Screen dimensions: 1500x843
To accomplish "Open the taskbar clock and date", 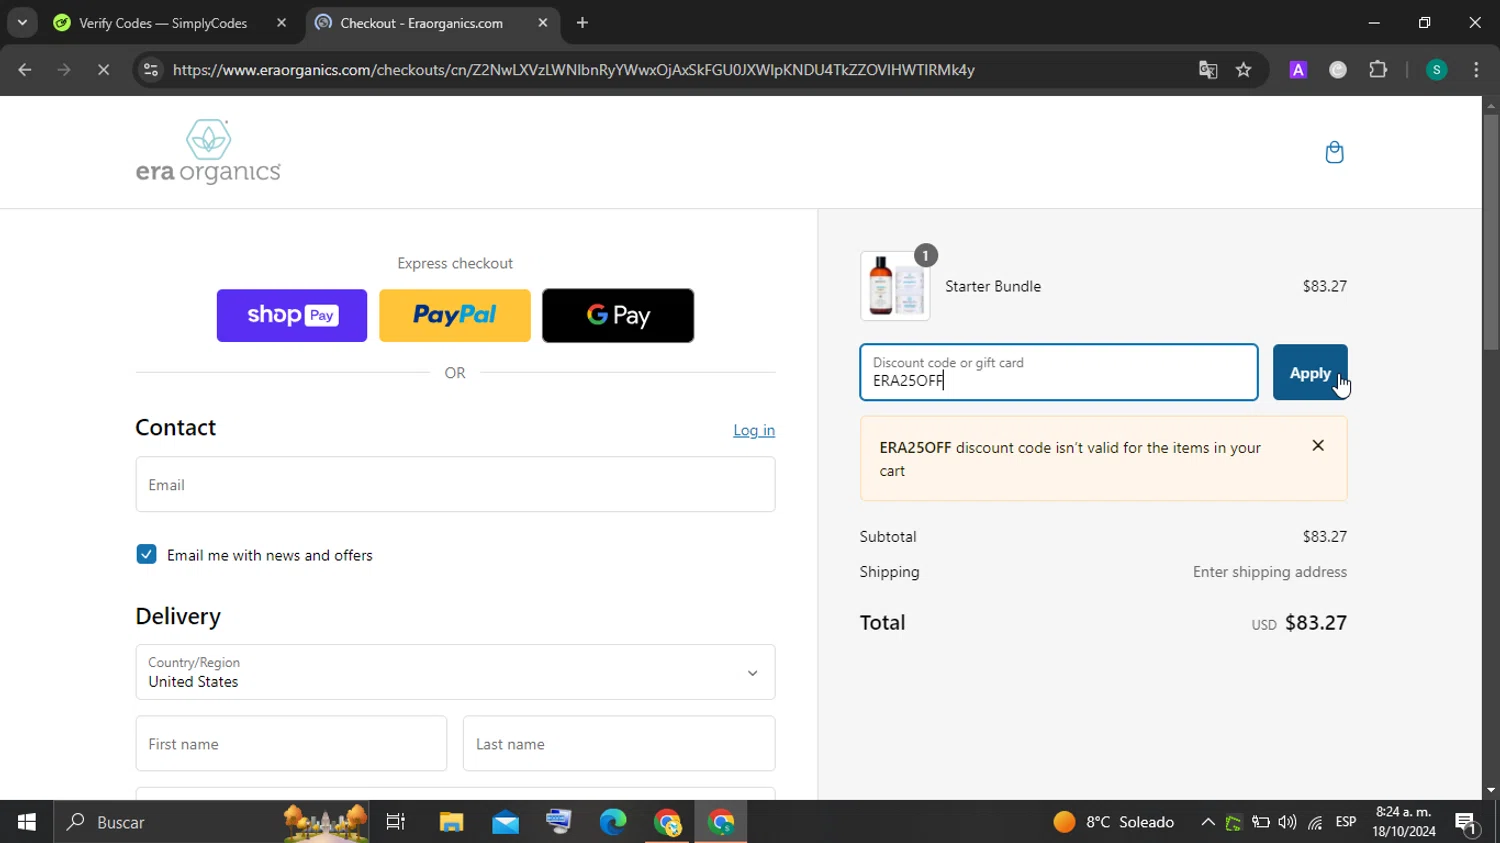I will tap(1404, 822).
